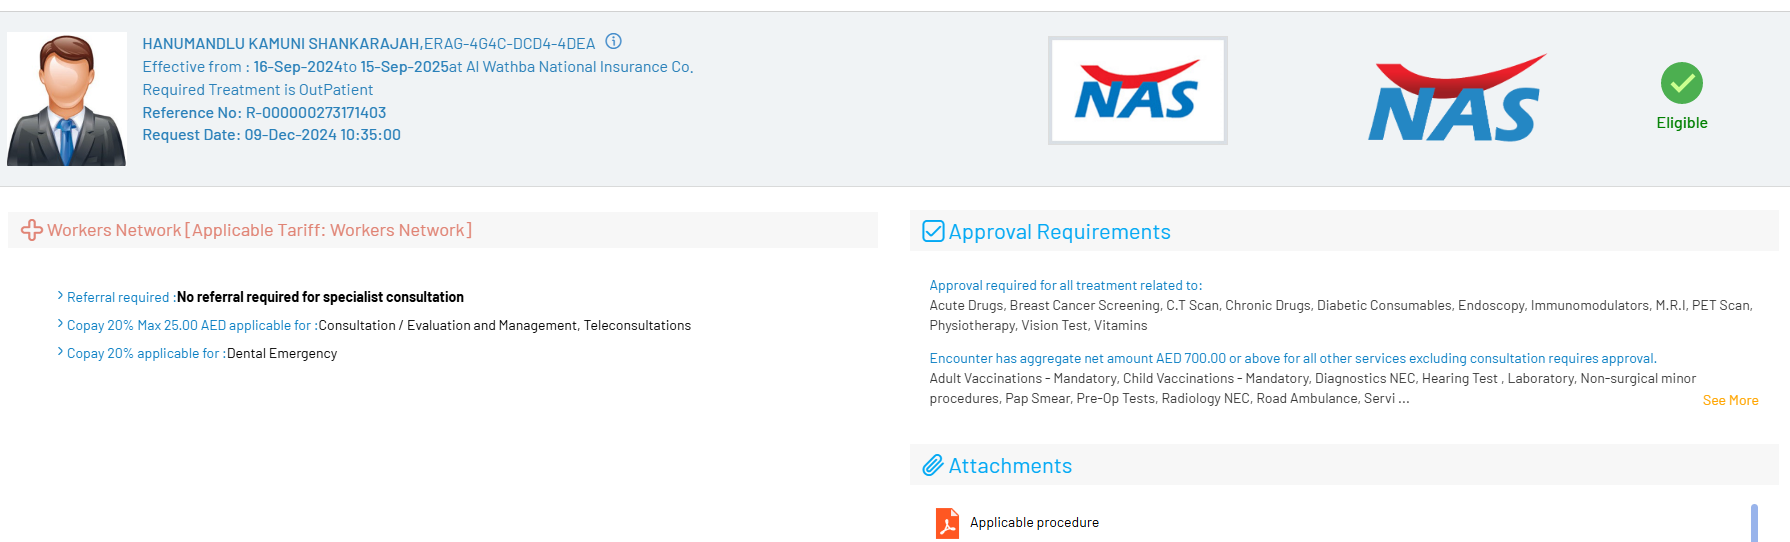Click the green Eligible checkmark icon
The width and height of the screenshot is (1790, 542).
(x=1682, y=83)
